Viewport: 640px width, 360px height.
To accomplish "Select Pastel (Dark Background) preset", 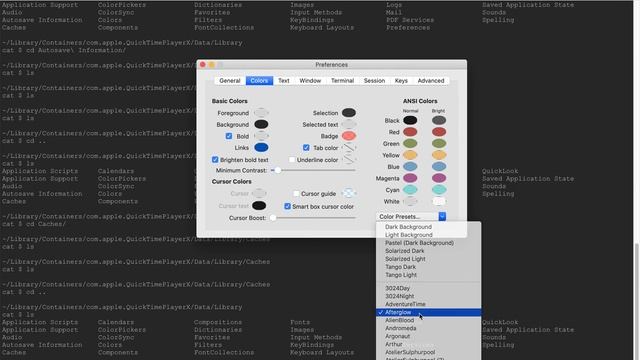I will [429, 243].
